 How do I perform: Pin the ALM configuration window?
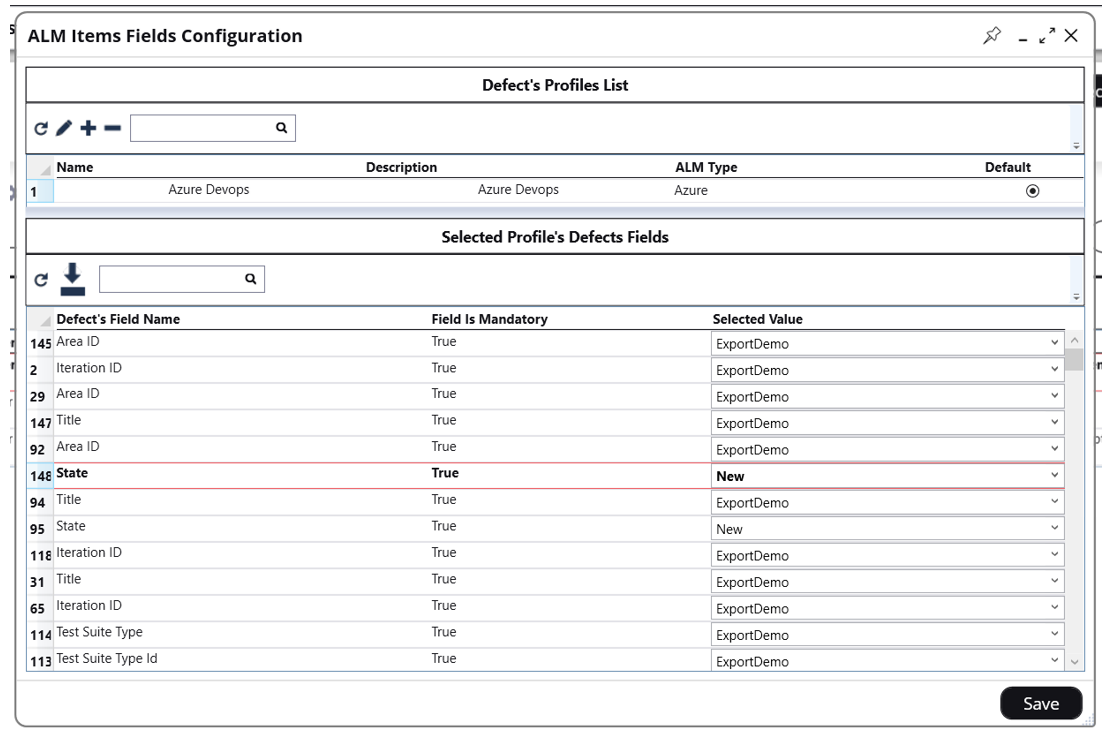[991, 36]
